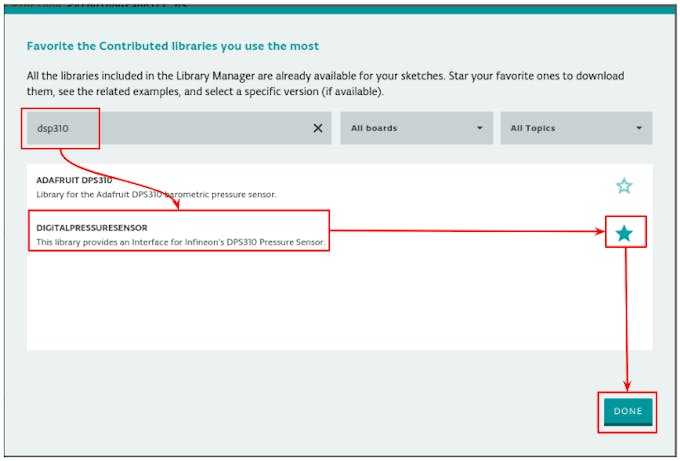Click blank dialog area left of DONE
Screen dimensions: 680x461
point(300,410)
